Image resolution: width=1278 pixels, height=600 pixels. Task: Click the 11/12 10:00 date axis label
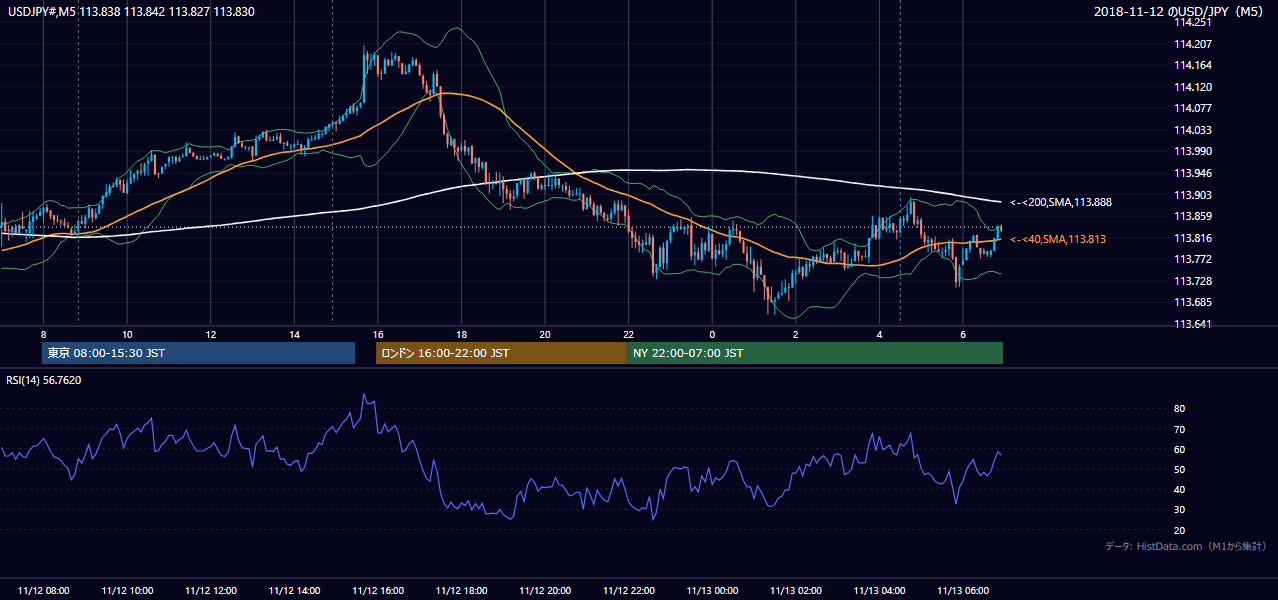(127, 591)
